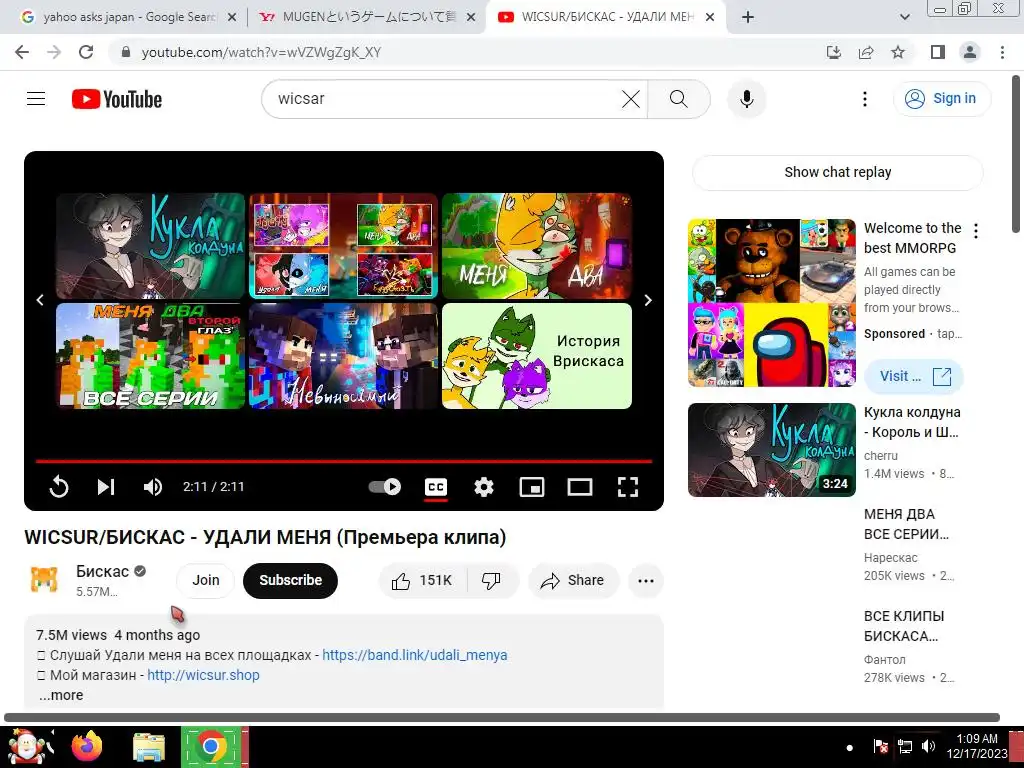This screenshot has height=768, width=1024.
Task: Open the tab search dropdown chevron
Action: click(904, 18)
